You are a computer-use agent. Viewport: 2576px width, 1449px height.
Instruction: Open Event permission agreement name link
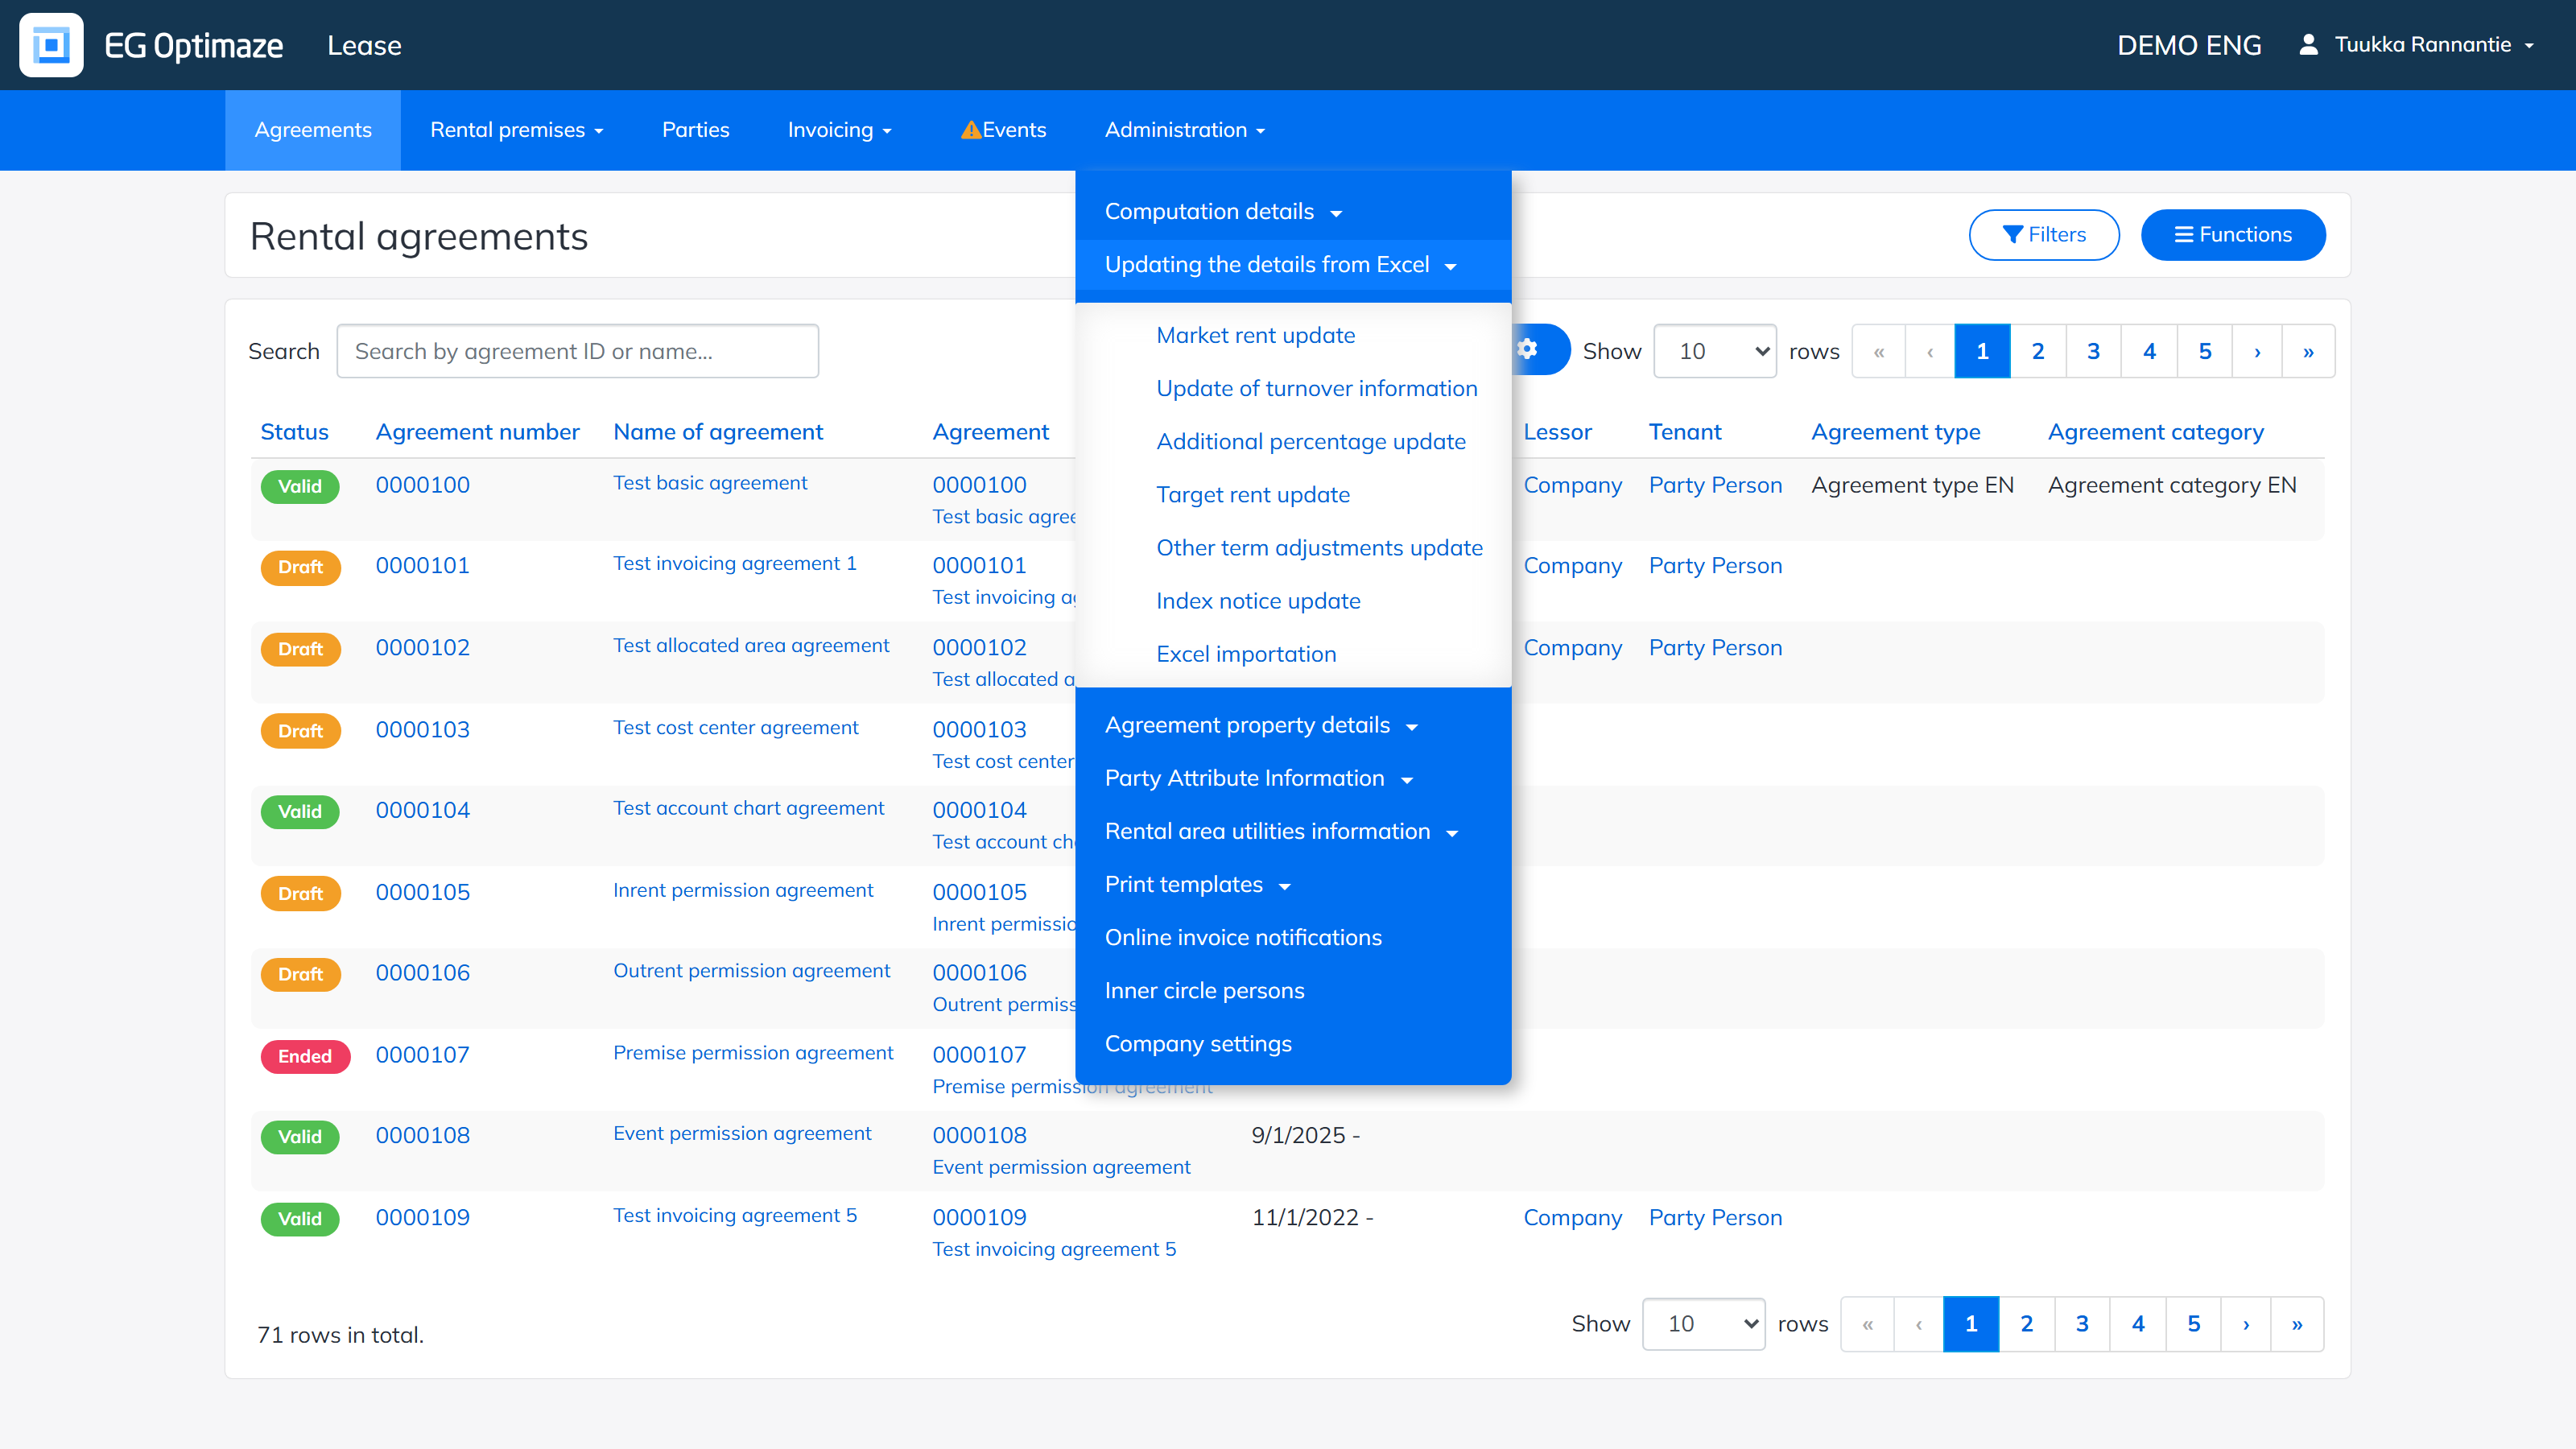(x=742, y=1133)
